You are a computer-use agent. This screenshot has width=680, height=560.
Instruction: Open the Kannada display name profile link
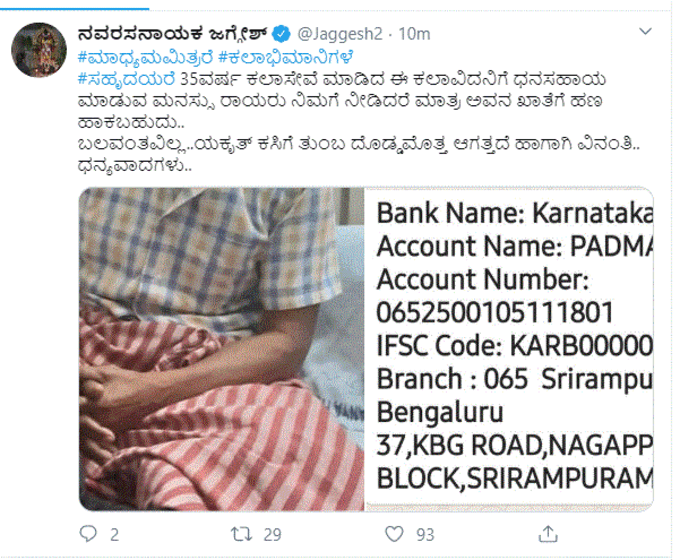(172, 33)
